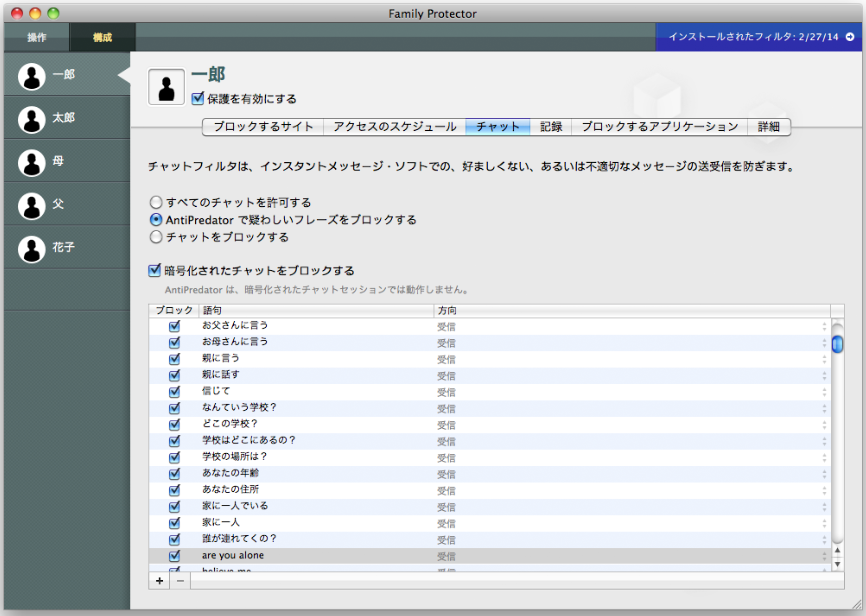Click the arrow icon beside installed filter date
Viewport: 866px width, 616px height.
[850, 36]
